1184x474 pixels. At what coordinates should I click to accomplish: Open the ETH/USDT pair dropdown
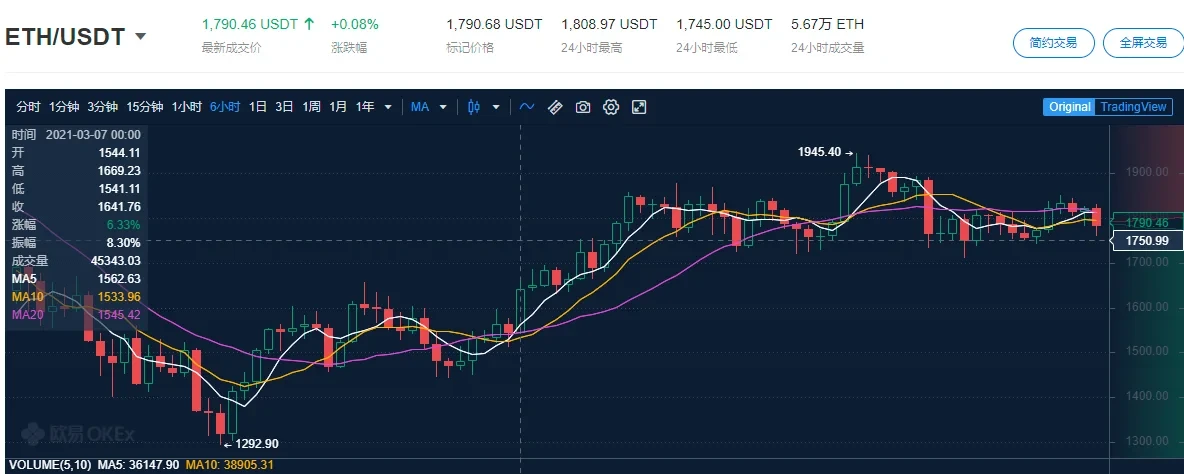point(140,37)
